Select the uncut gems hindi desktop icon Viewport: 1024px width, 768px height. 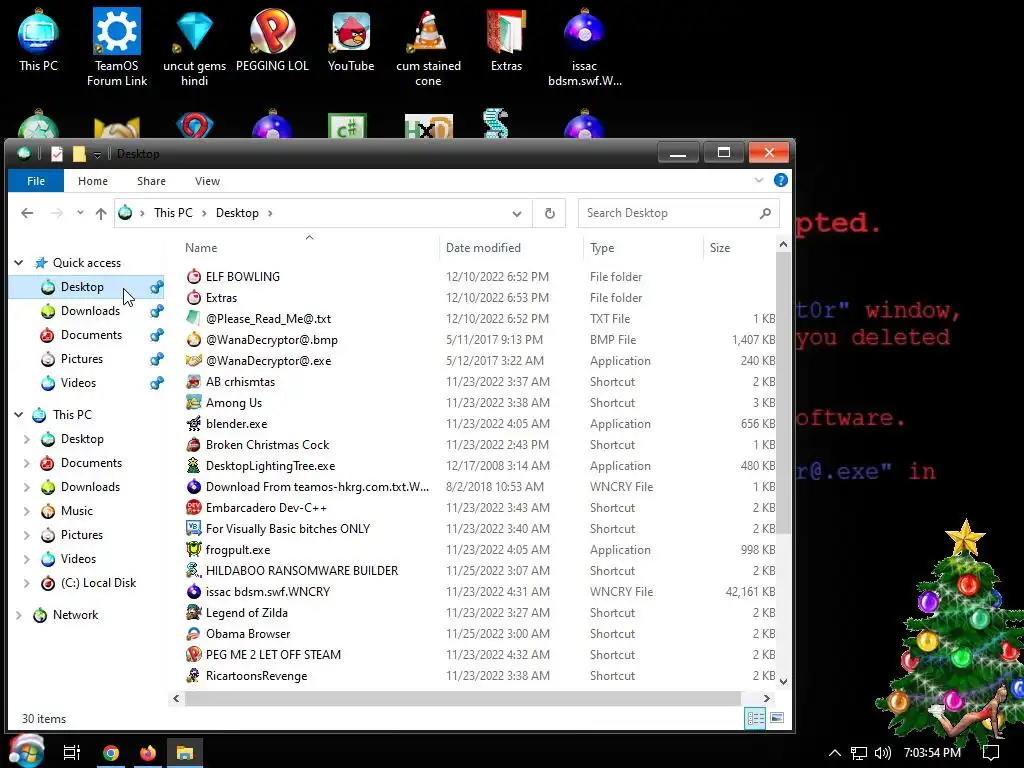194,47
